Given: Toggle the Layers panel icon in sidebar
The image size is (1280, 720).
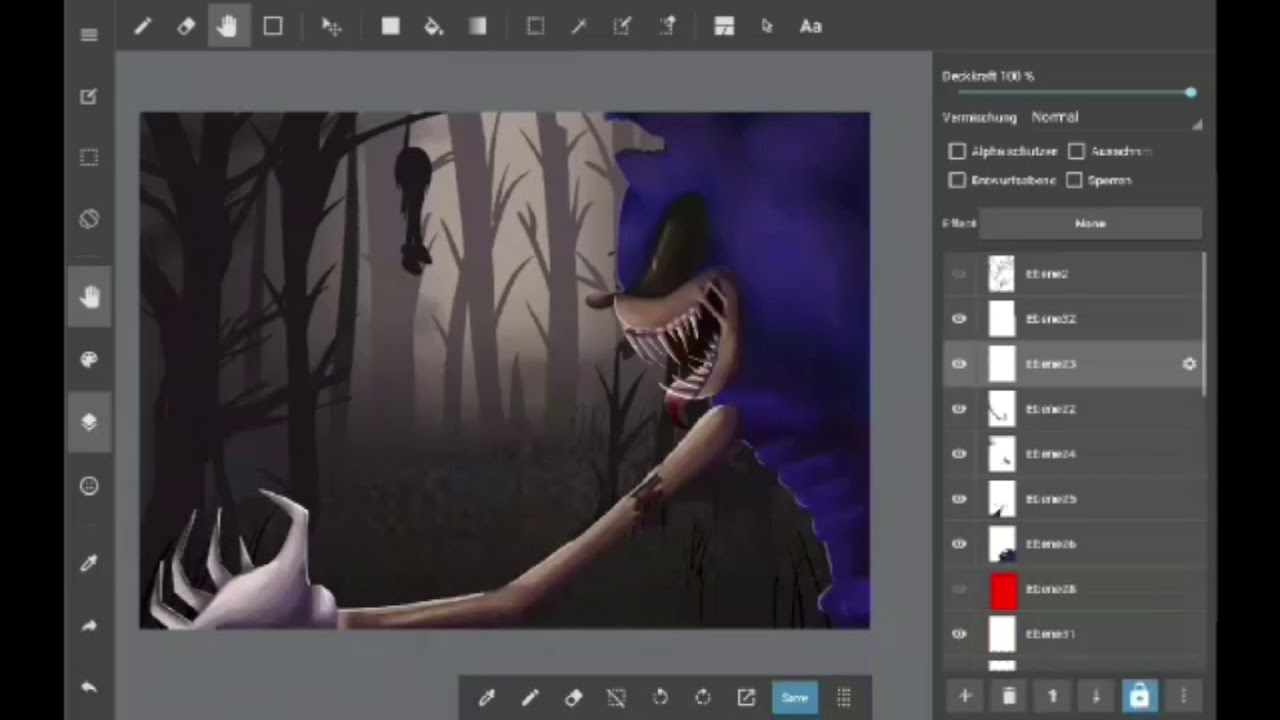Looking at the screenshot, I should [89, 421].
